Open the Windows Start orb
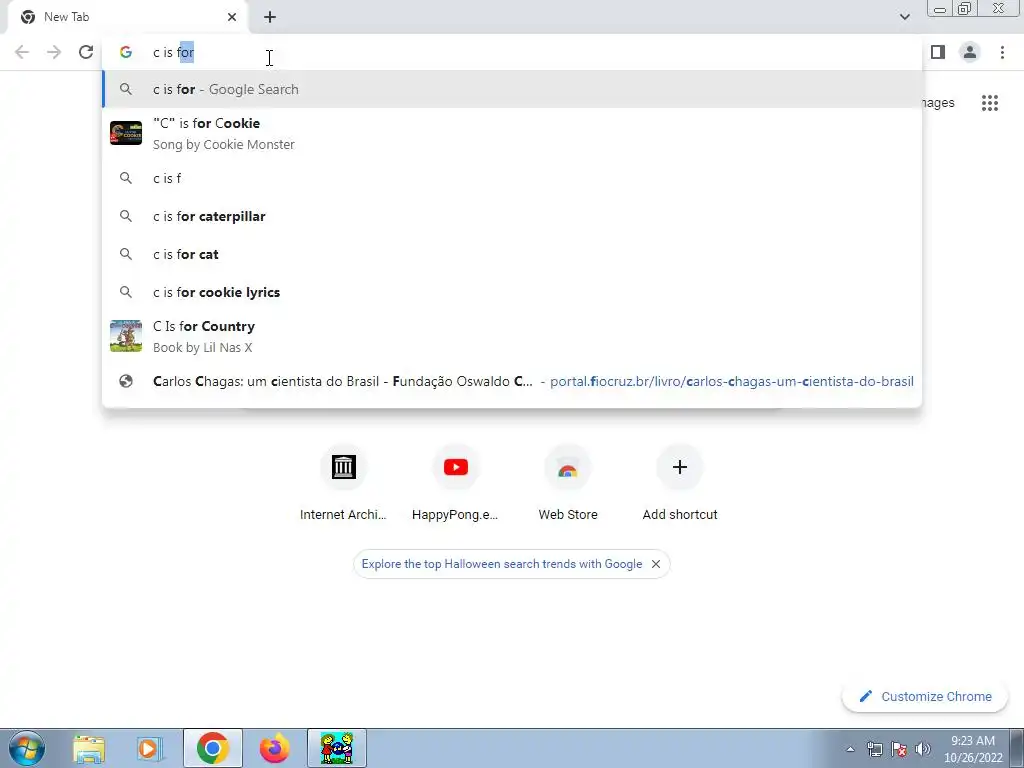Viewport: 1024px width, 768px height. [x=27, y=748]
